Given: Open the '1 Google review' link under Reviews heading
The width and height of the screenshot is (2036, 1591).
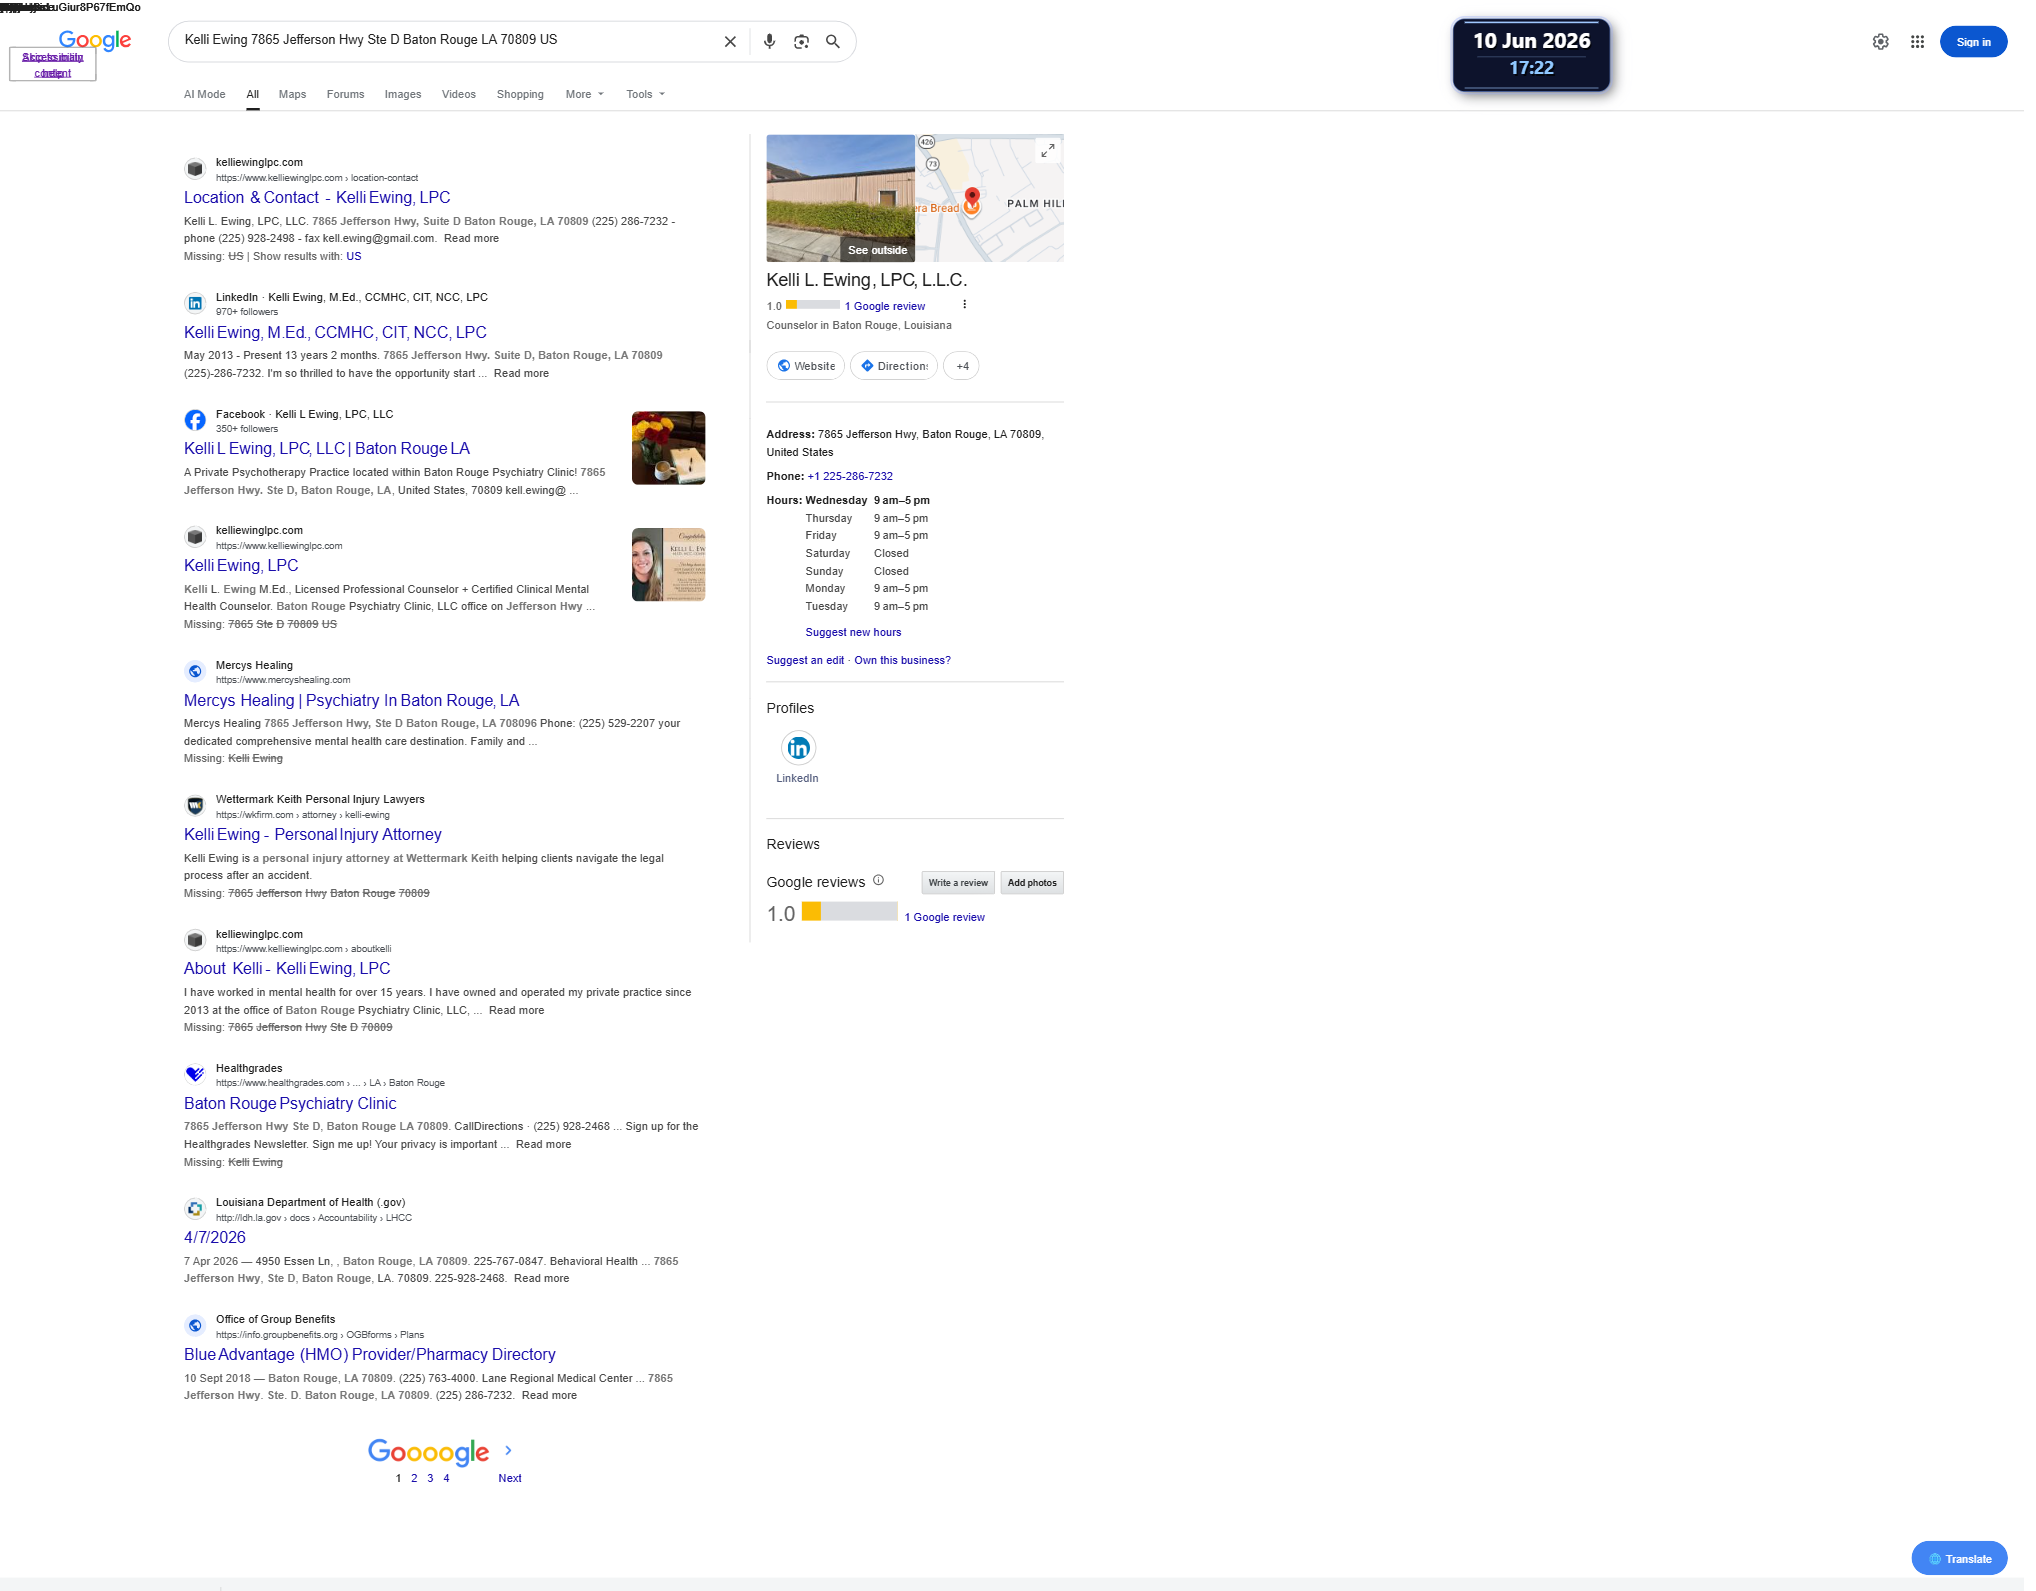Looking at the screenshot, I should (944, 917).
